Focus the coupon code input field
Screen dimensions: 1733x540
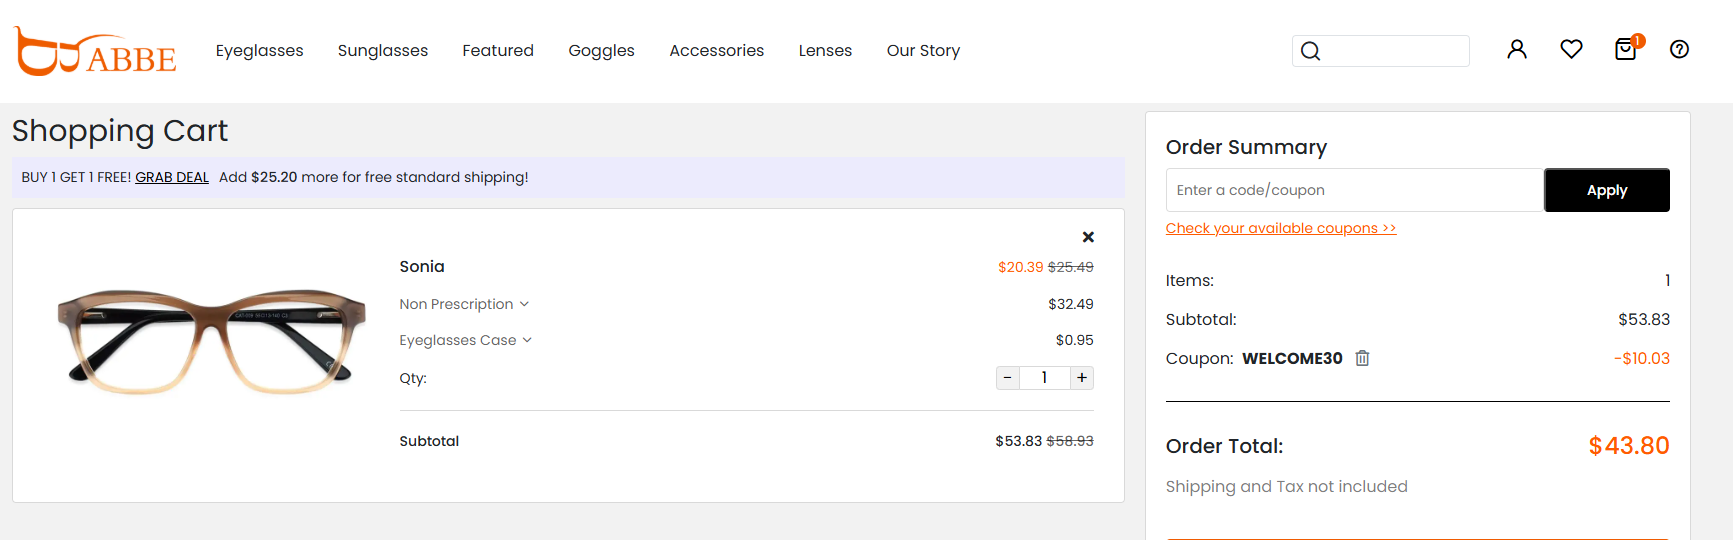[x=1355, y=190]
